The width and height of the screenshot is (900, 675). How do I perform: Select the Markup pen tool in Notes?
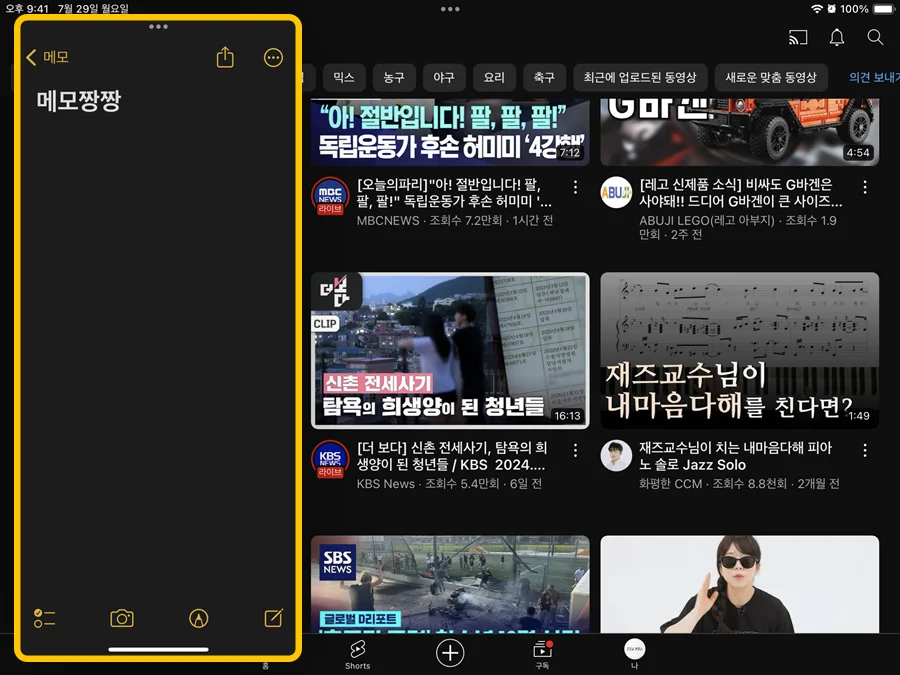click(x=198, y=618)
